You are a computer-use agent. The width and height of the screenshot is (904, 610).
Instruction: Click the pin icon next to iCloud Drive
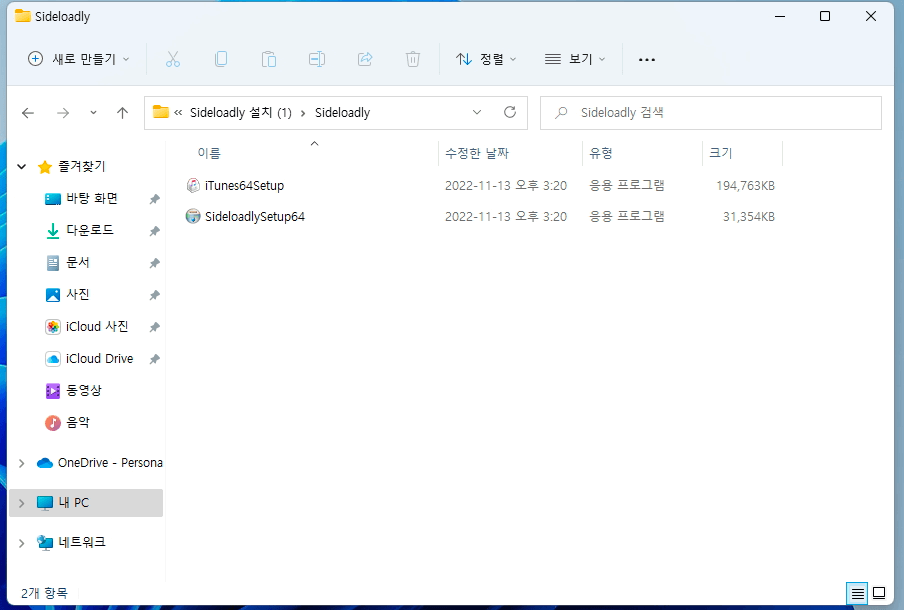tap(155, 359)
